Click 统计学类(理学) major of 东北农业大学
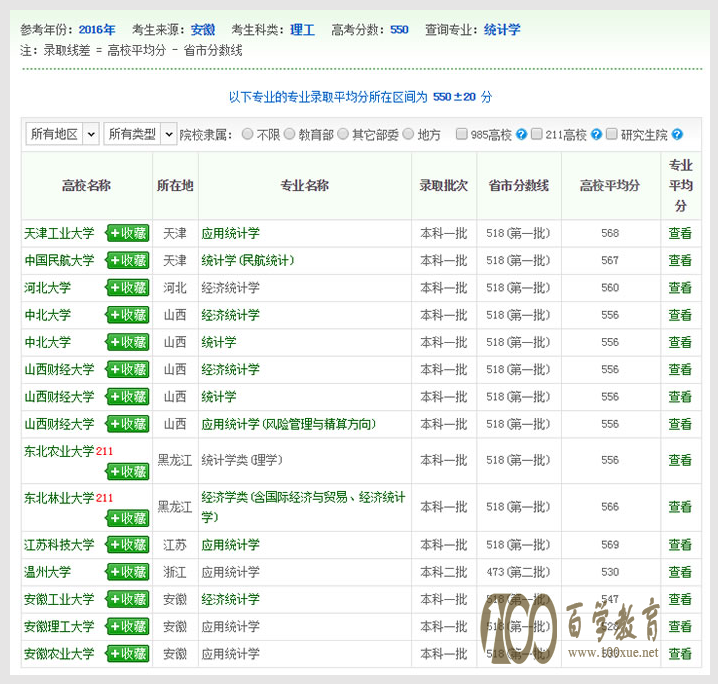The width and height of the screenshot is (718, 684). click(242, 460)
